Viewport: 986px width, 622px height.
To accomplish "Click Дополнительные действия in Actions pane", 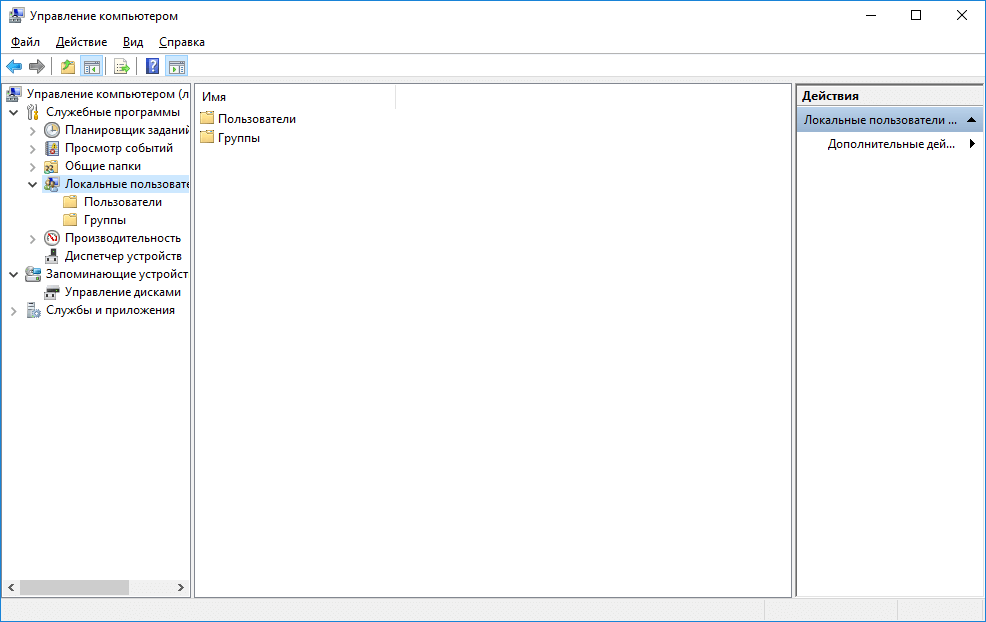I will (x=890, y=144).
